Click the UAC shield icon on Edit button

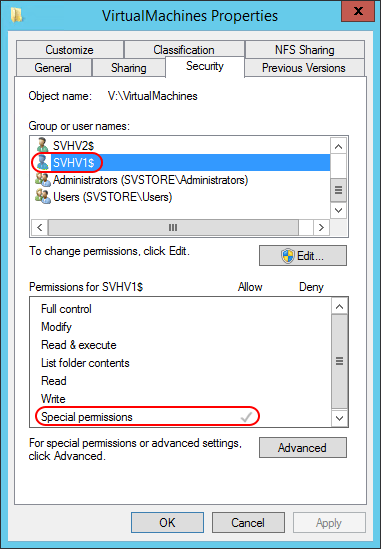[x=288, y=256]
